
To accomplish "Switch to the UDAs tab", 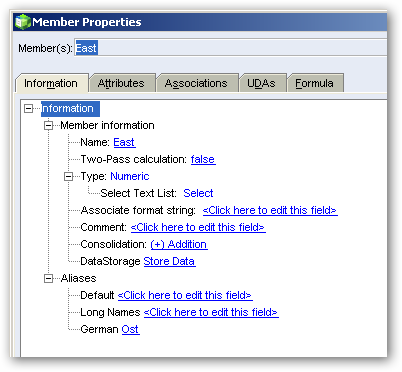I will click(262, 83).
